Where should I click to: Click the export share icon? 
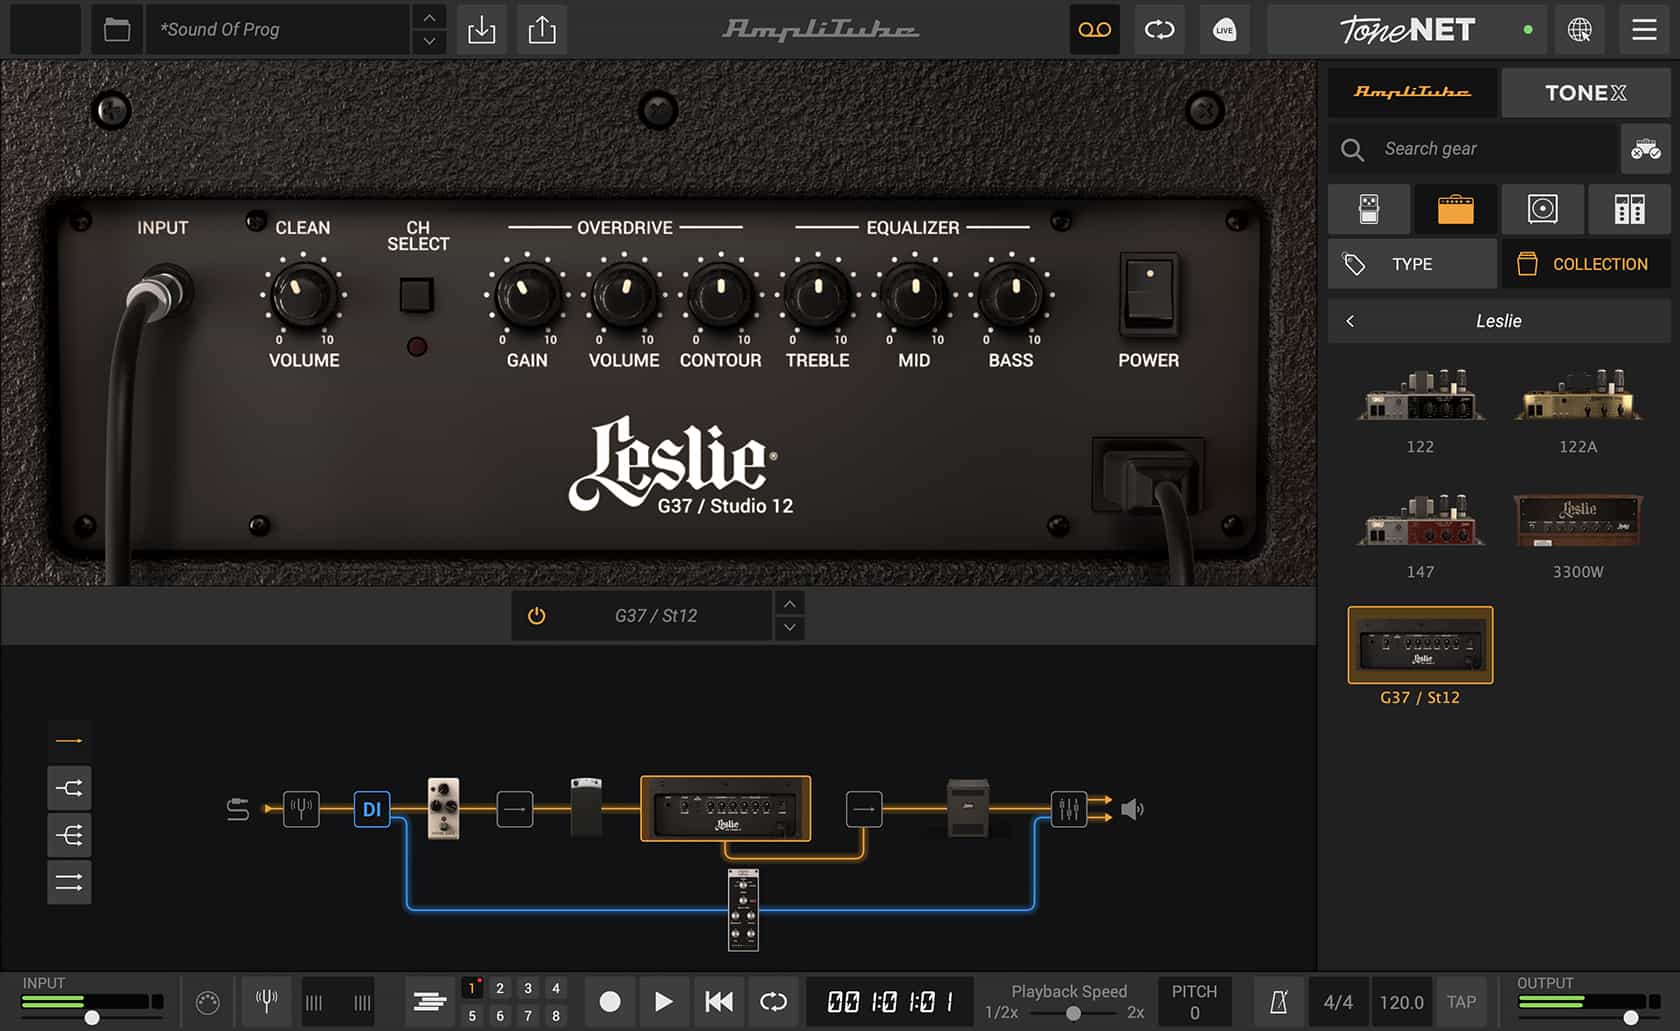542,30
